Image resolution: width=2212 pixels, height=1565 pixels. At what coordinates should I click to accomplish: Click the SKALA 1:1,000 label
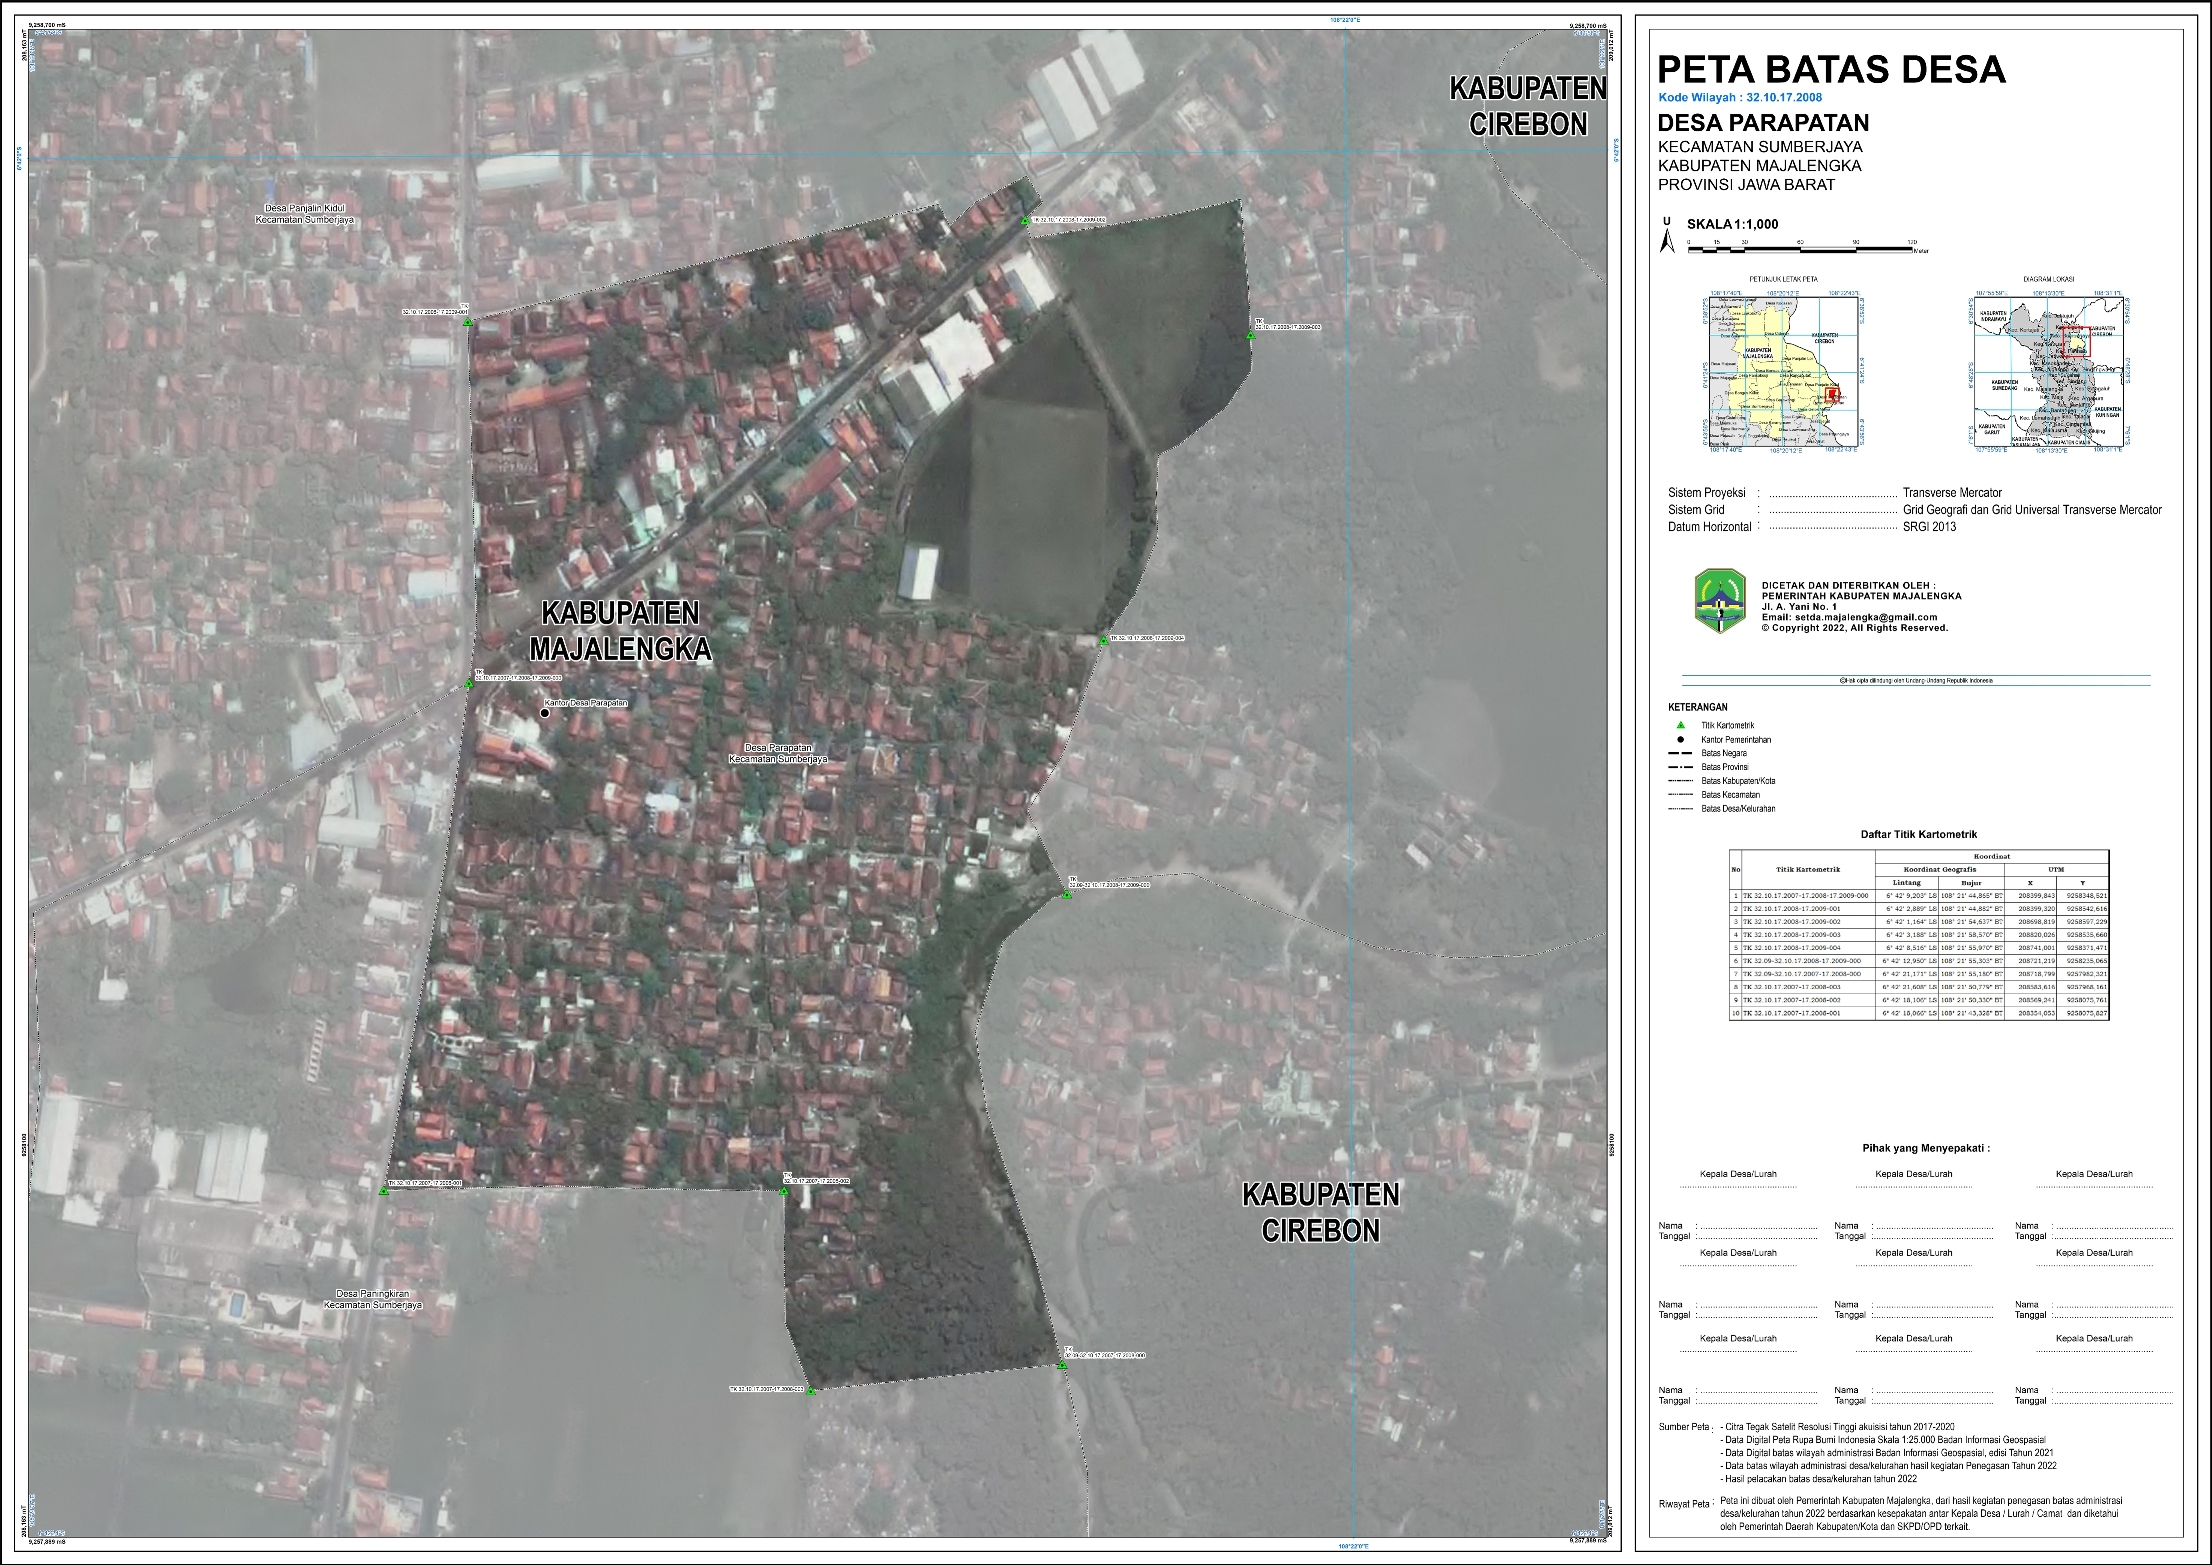pos(1733,225)
